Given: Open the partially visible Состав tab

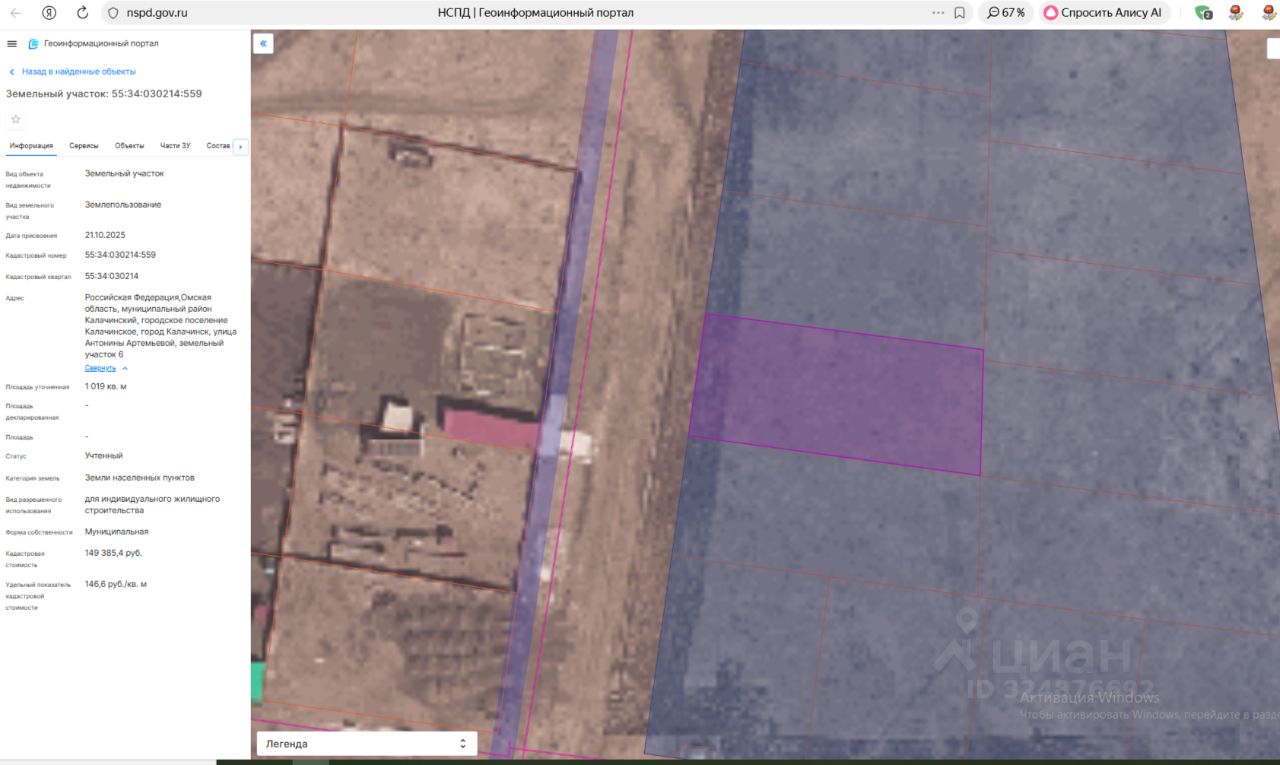Looking at the screenshot, I should pos(218,146).
